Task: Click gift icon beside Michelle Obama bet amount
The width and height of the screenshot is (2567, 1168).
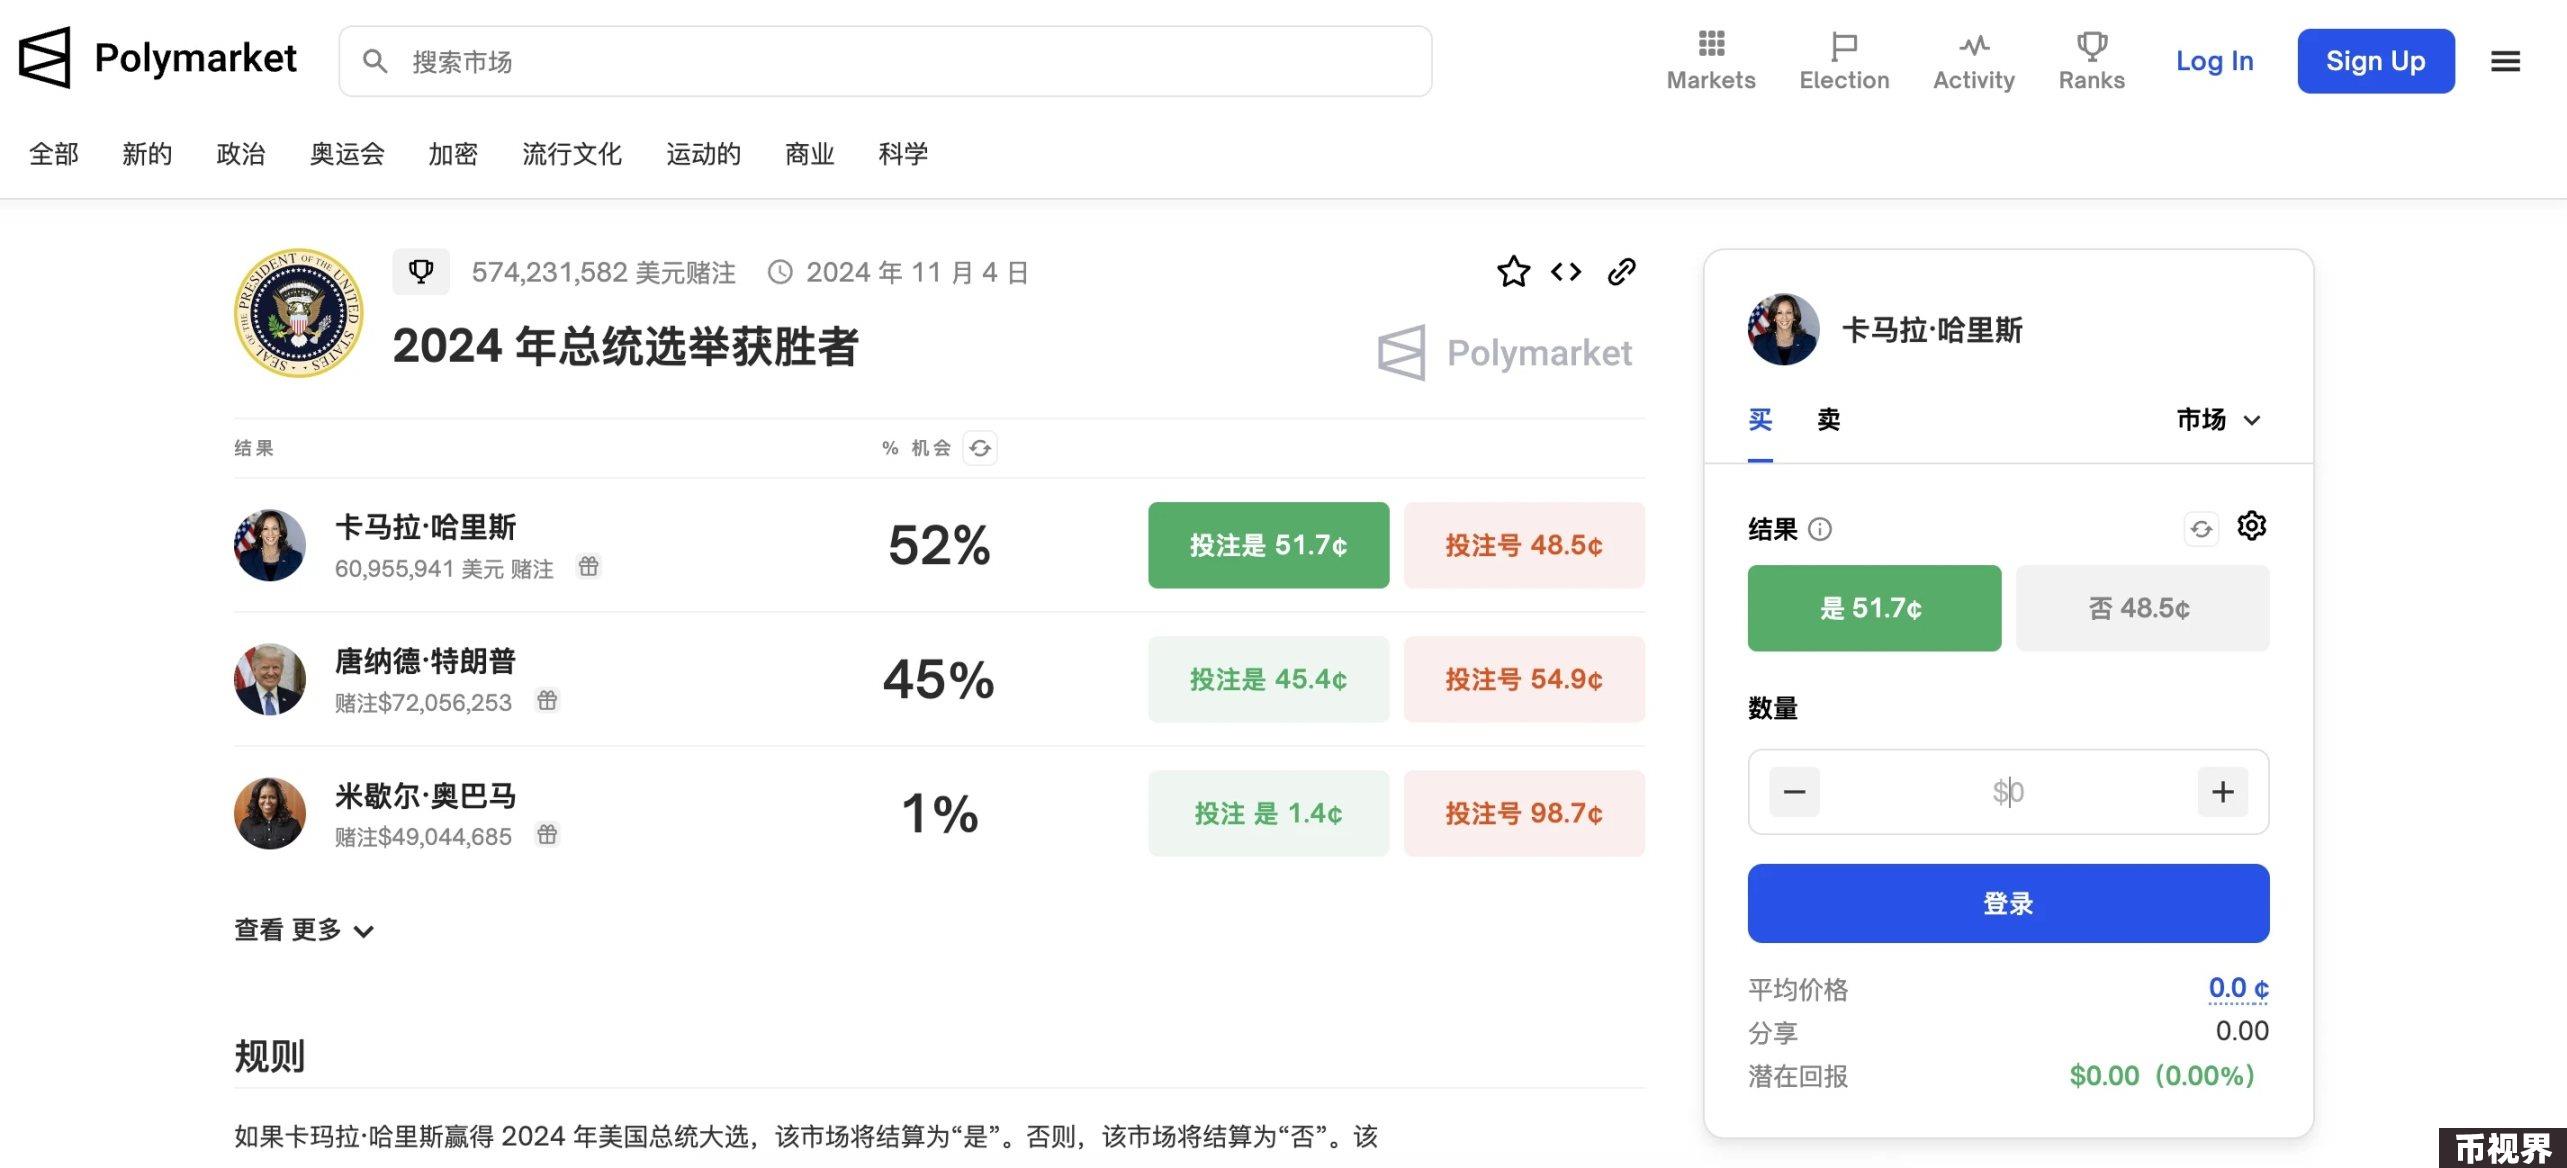Action: (x=547, y=835)
